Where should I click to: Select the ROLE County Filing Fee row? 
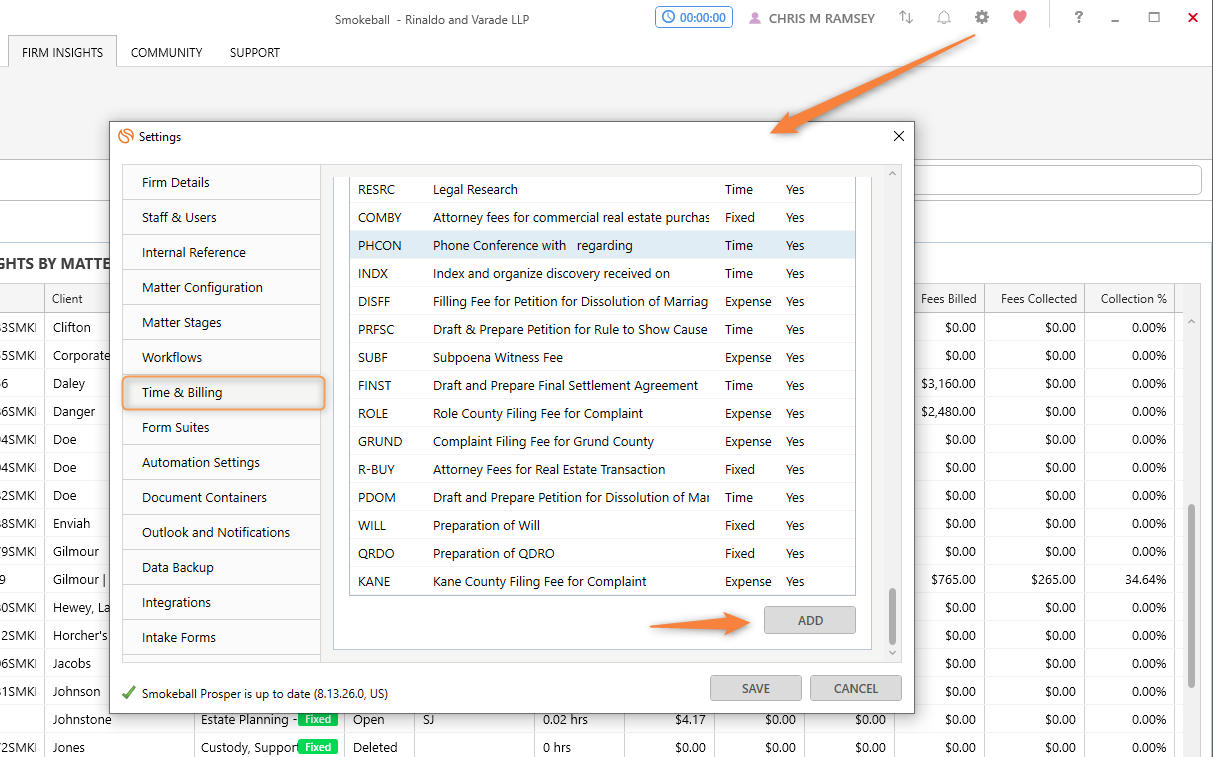(602, 413)
